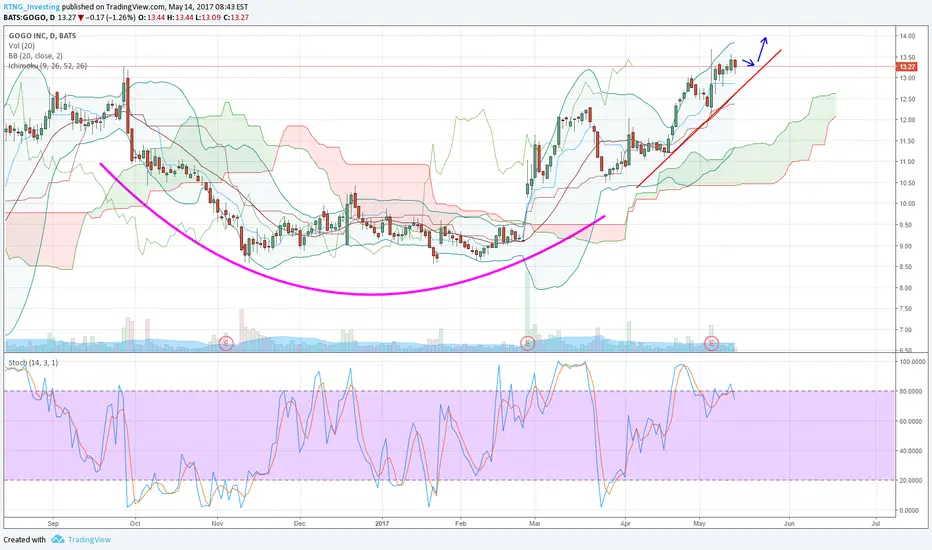The image size is (932, 550).
Task: Click the 'Oct' date axis label
Action: [x=135, y=524]
